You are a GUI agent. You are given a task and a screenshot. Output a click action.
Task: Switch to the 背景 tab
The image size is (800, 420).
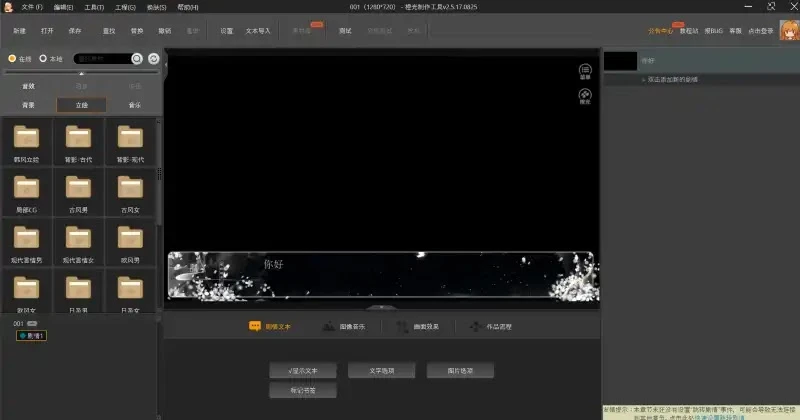(29, 105)
